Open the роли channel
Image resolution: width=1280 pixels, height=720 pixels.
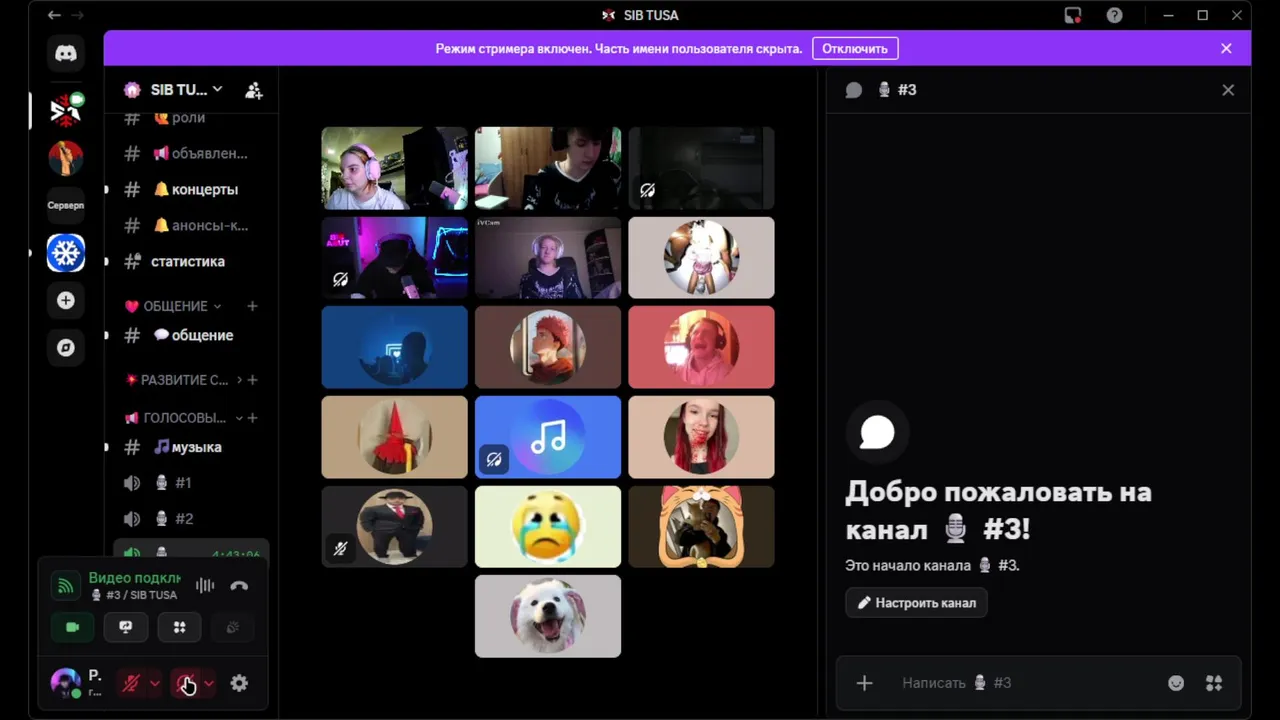point(190,118)
